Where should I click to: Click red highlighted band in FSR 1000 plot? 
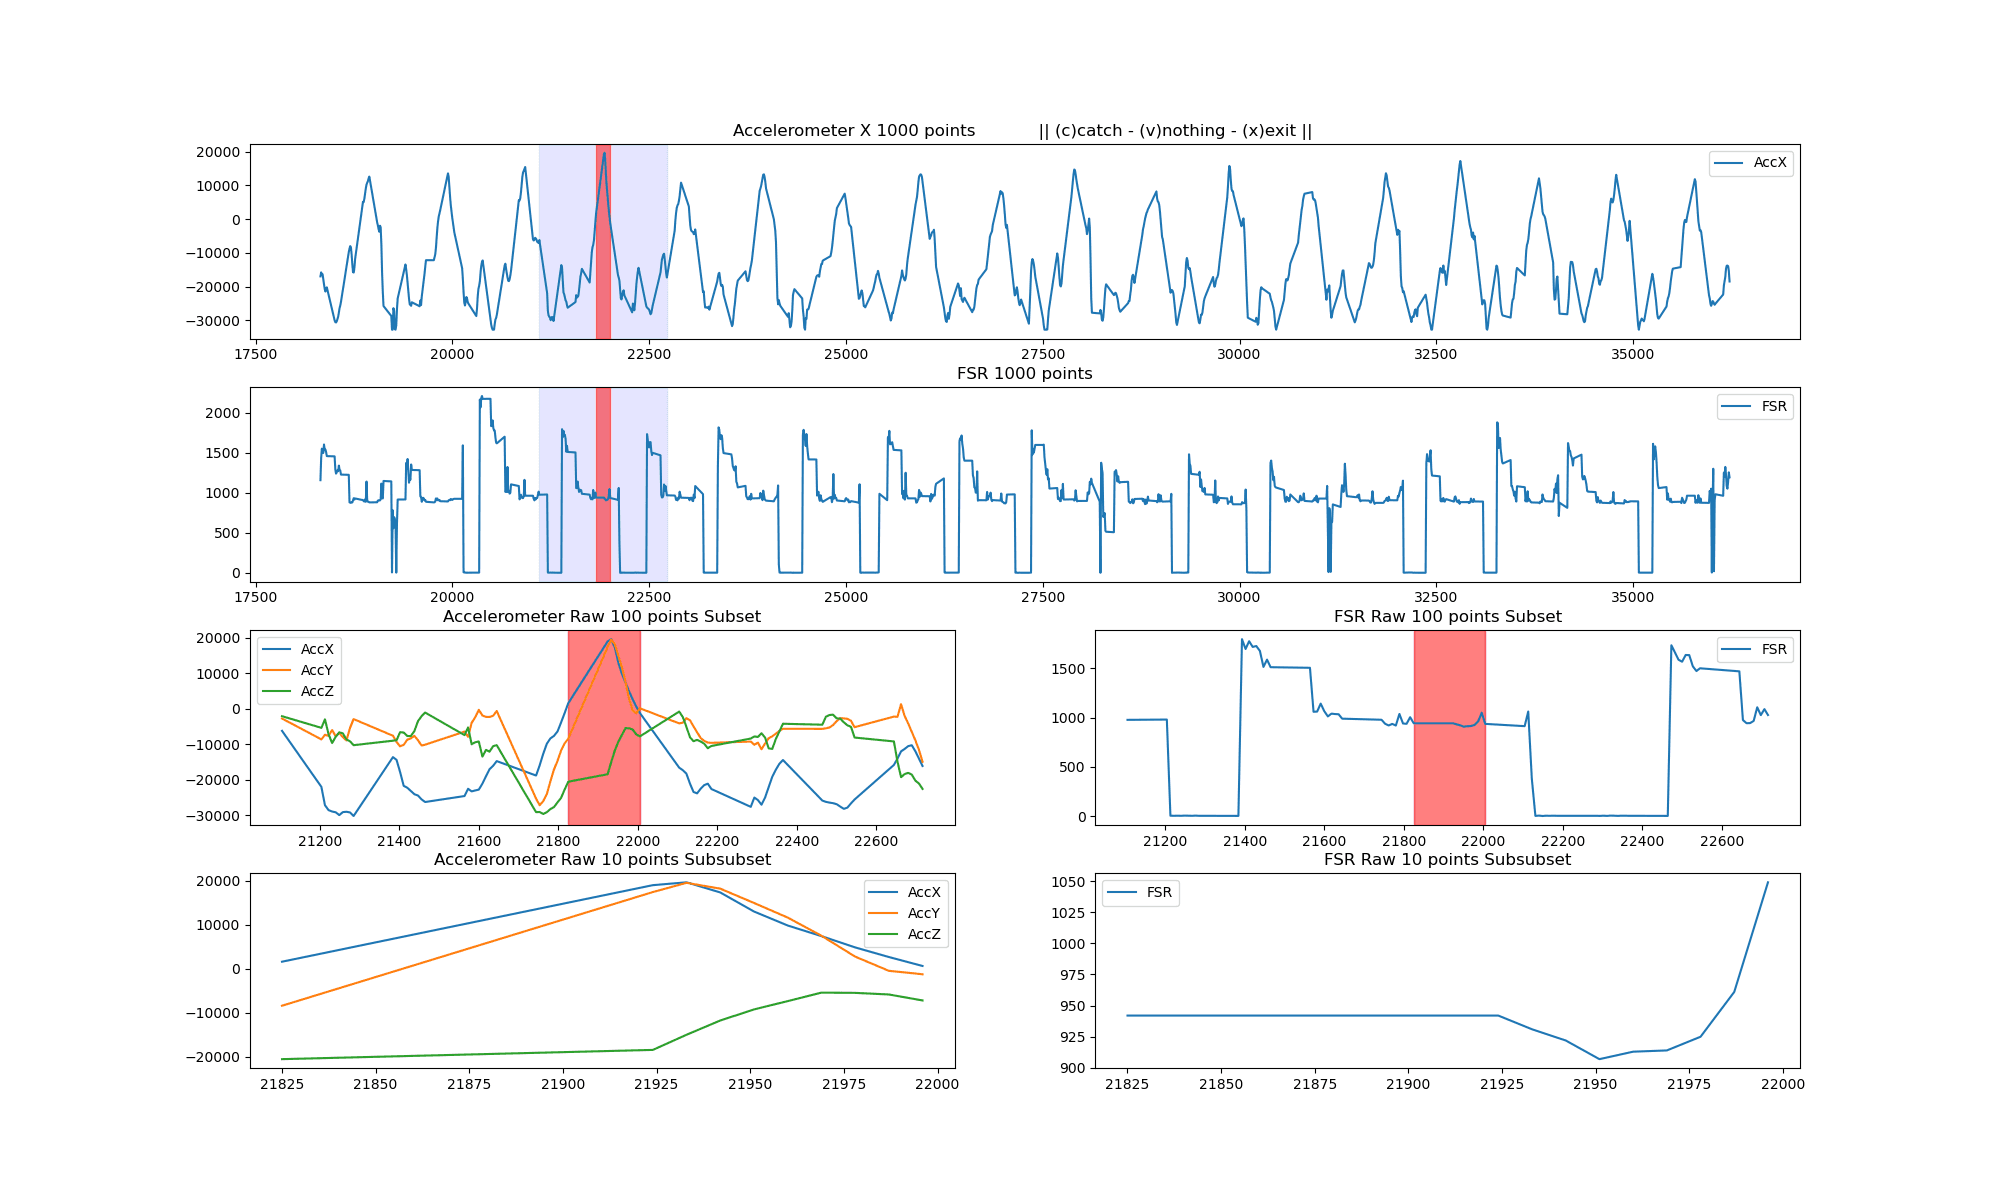click(603, 450)
